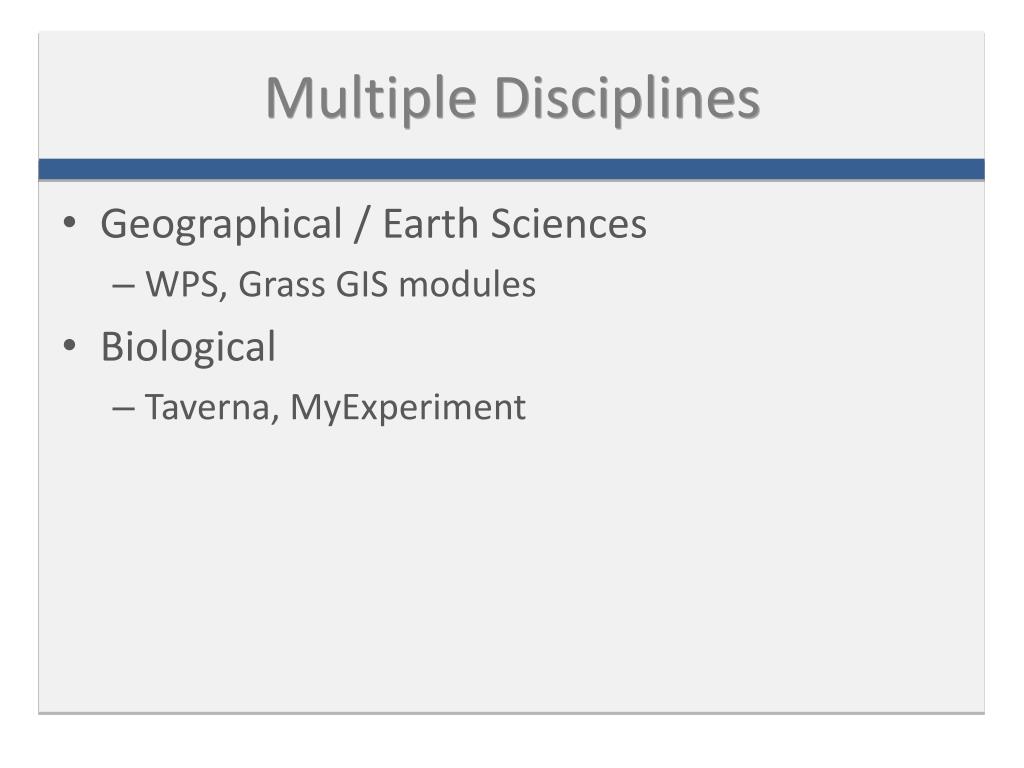Click the word Taverna
1024x768 pixels.
click(x=212, y=408)
